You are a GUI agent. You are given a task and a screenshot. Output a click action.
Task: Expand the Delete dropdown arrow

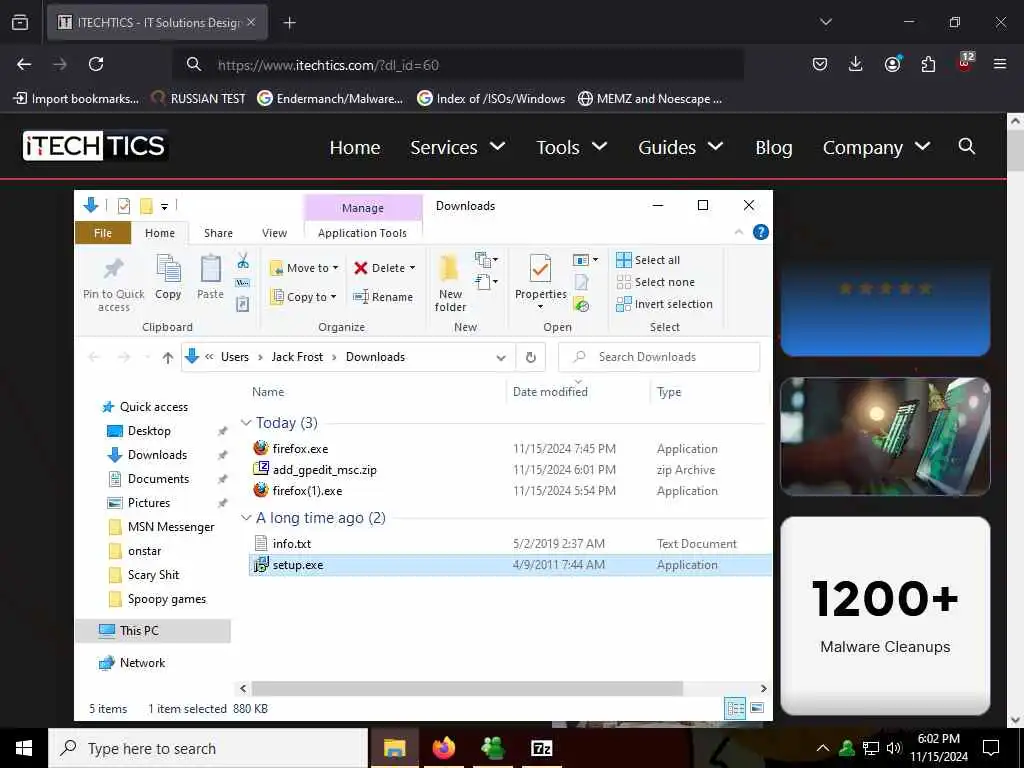(412, 268)
